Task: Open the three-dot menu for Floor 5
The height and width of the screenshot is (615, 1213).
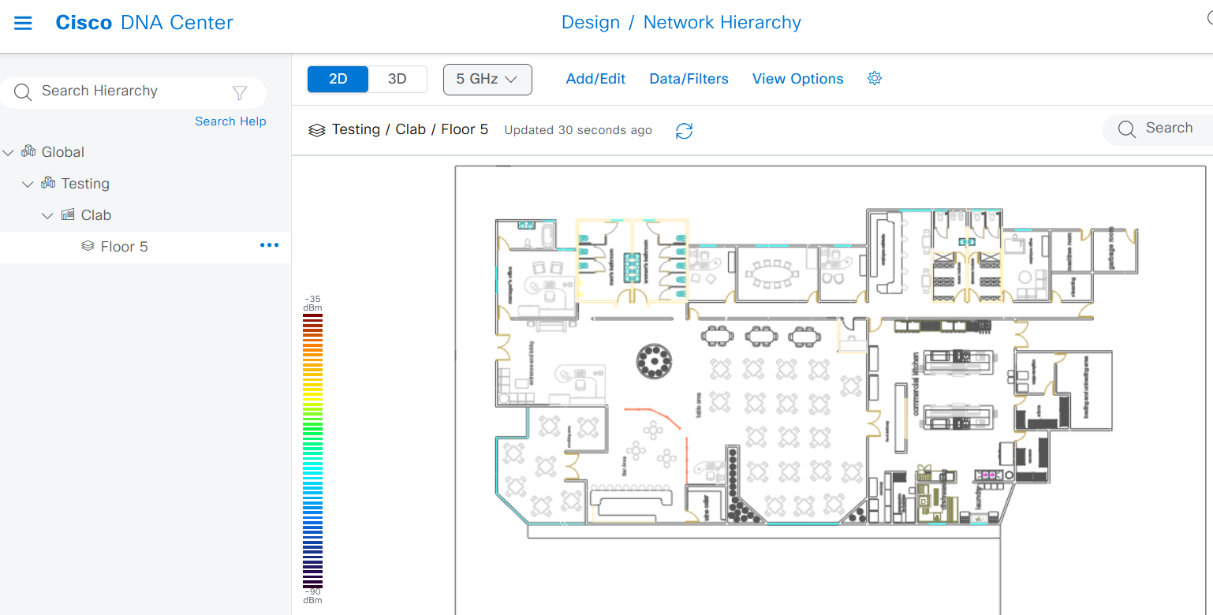Action: [269, 245]
